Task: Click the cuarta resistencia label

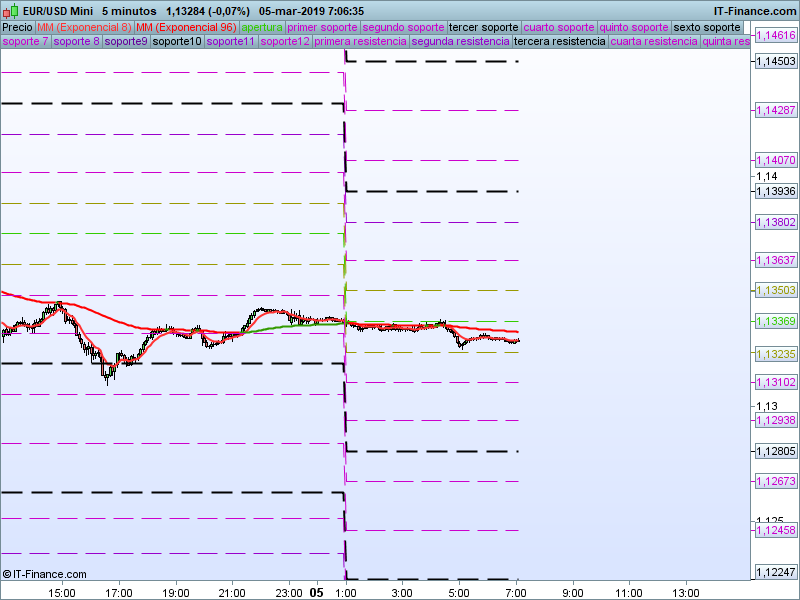Action: coord(654,41)
